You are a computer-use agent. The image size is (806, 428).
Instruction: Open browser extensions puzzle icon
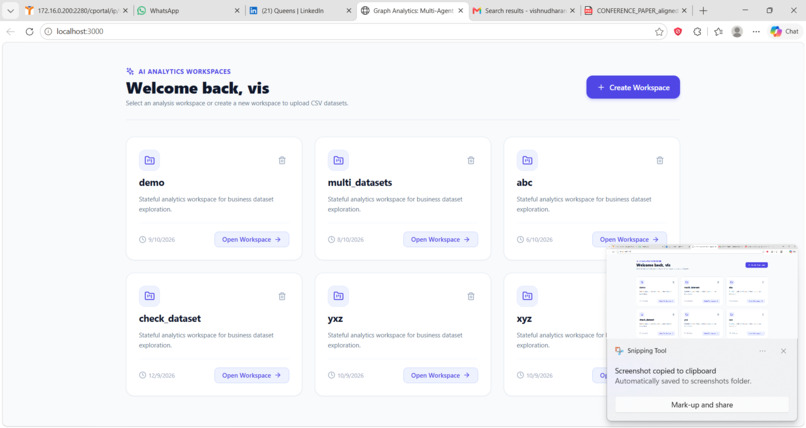697,32
